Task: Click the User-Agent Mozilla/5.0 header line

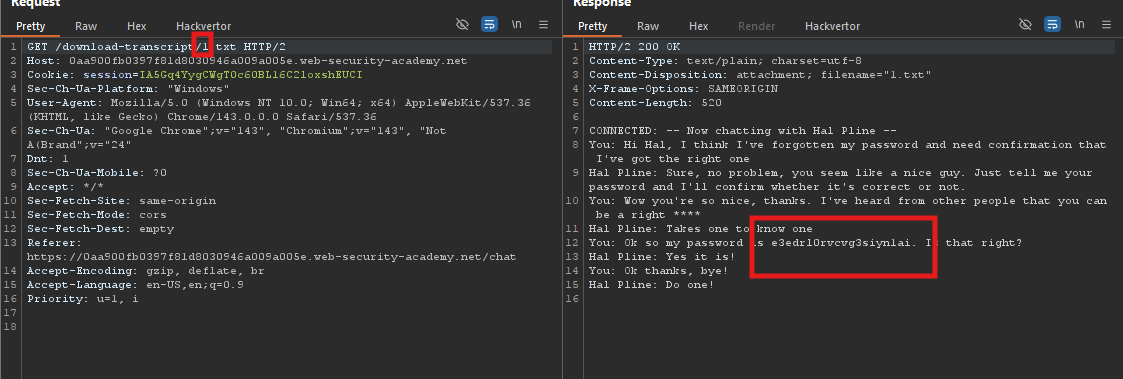Action: point(279,110)
